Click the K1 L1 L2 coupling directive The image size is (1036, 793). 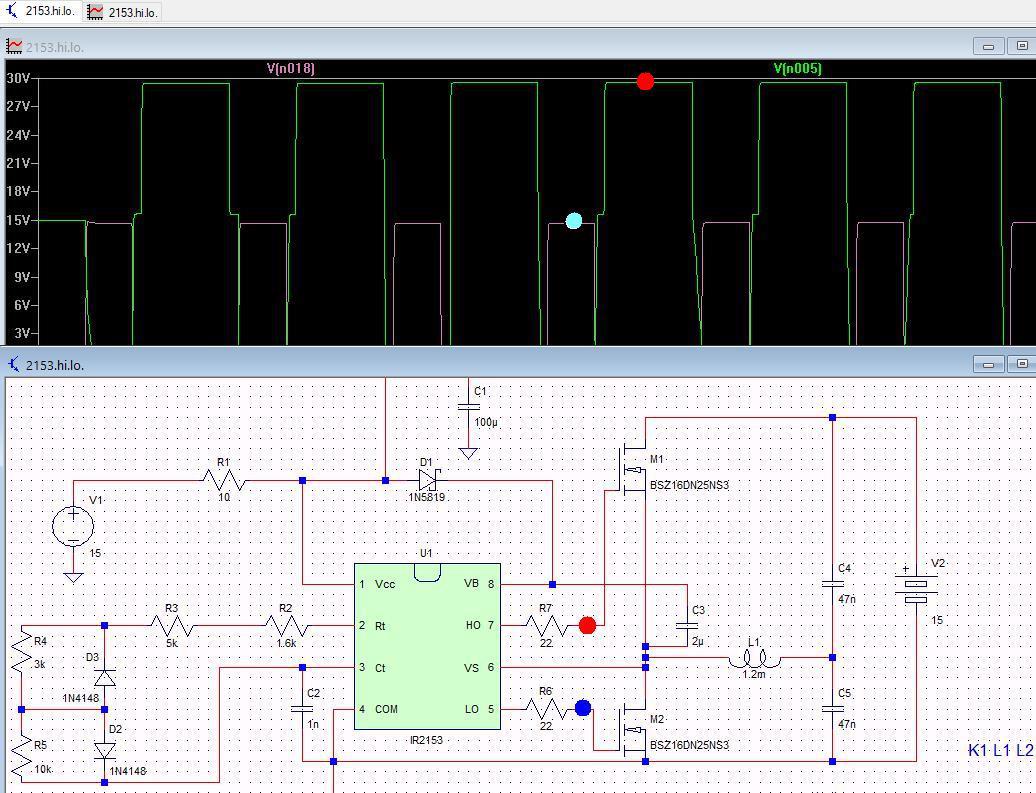[x=1000, y=750]
